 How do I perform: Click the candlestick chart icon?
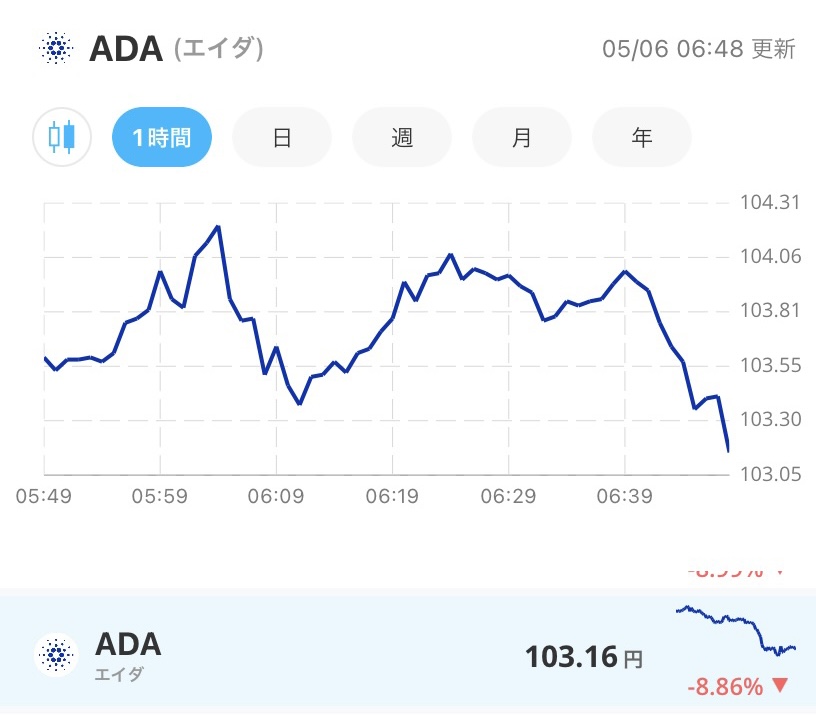point(61,137)
